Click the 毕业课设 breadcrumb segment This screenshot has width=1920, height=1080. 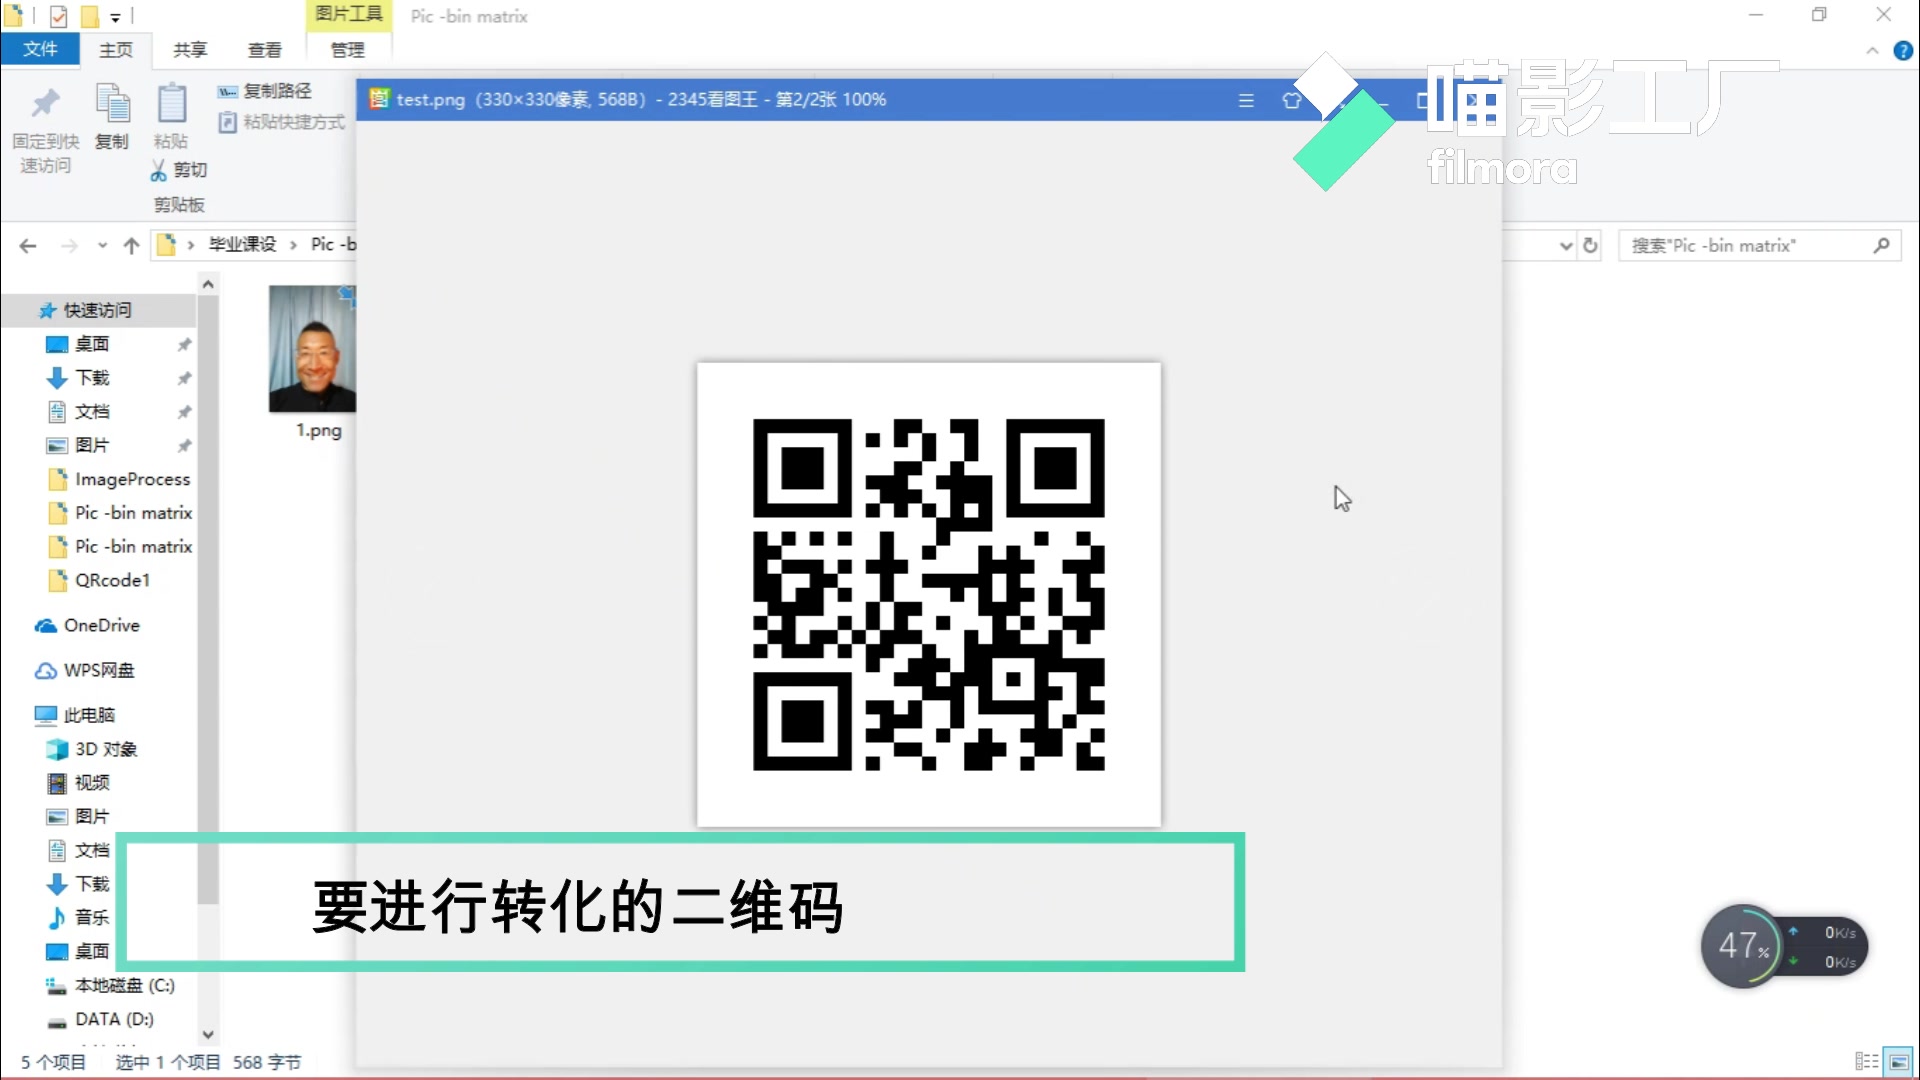click(242, 244)
